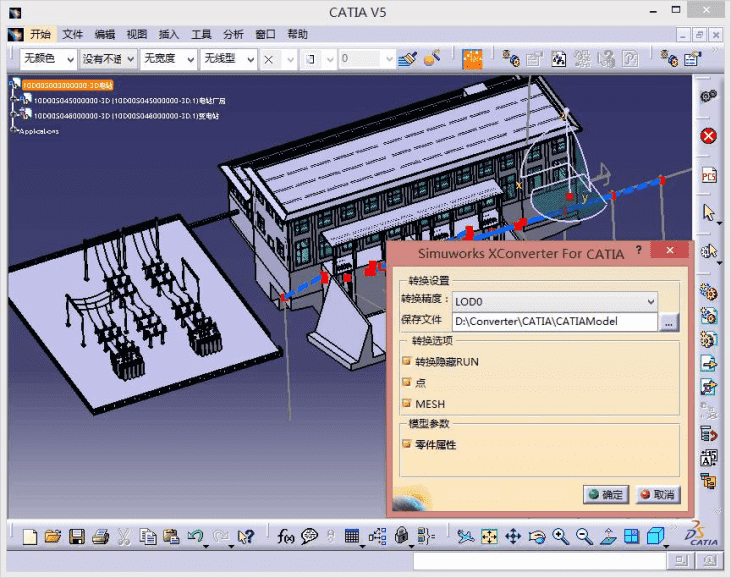Click the Shading view cube icon

tap(655, 537)
